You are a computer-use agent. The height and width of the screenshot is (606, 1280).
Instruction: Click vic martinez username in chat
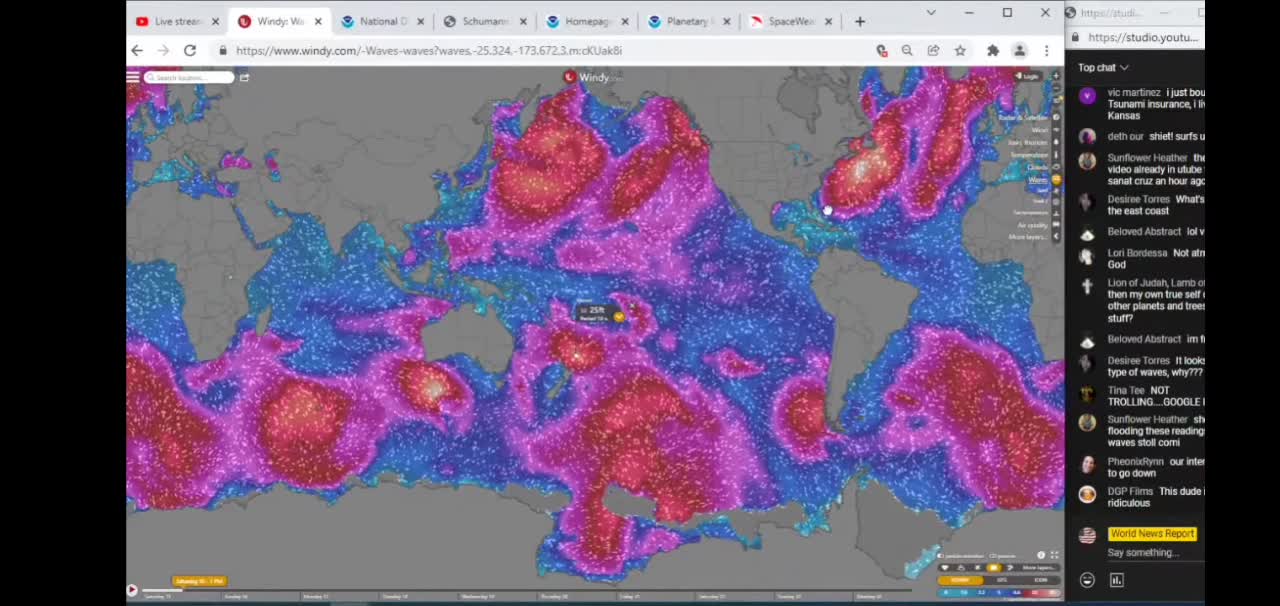coord(1134,92)
